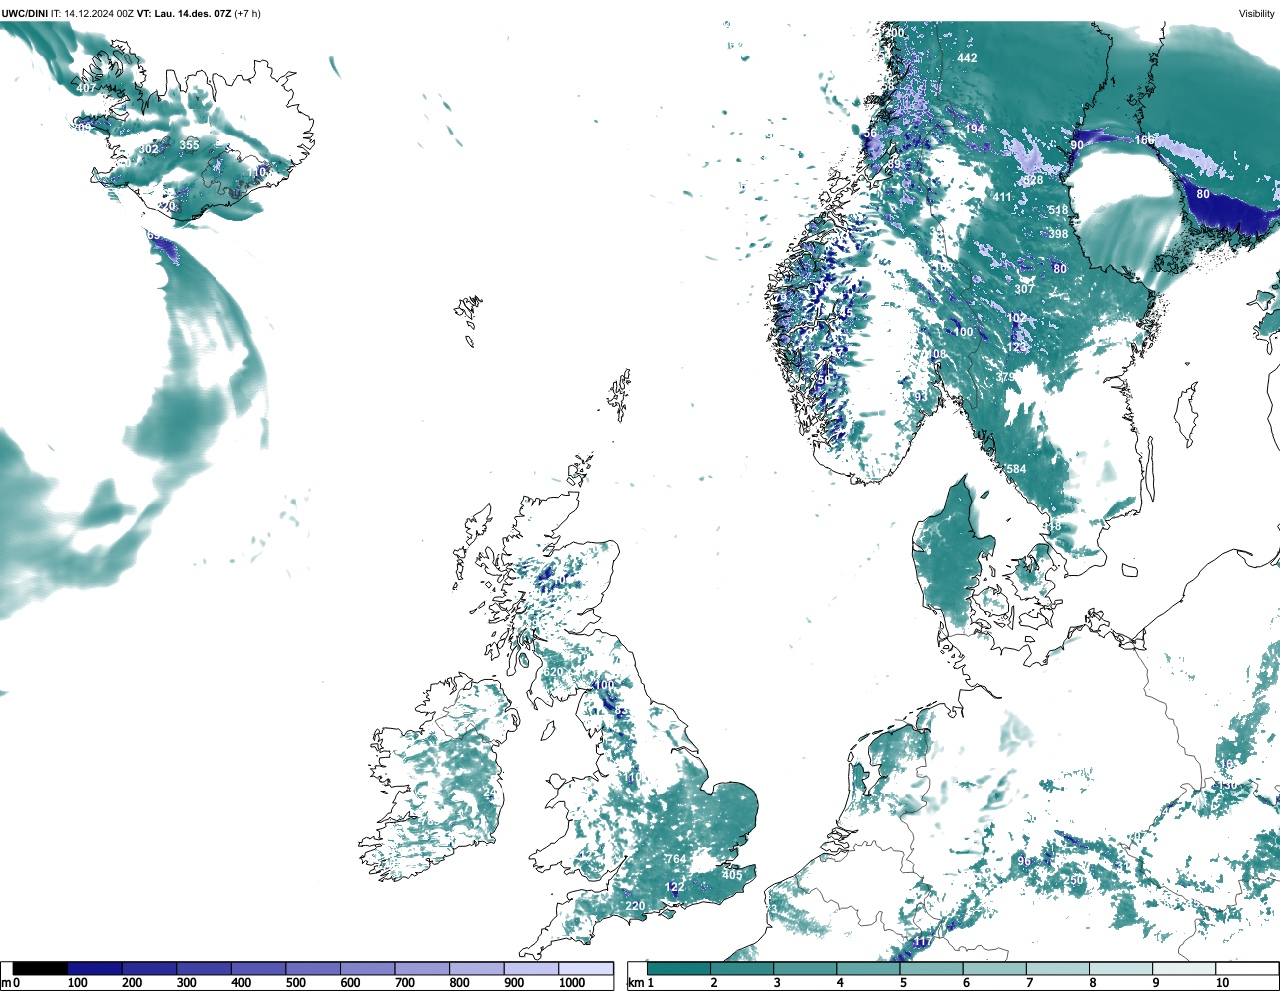Click the lightest lavender swatch above 1000 m
Viewport: 1280px width, 991px height.
pyautogui.click(x=586, y=968)
